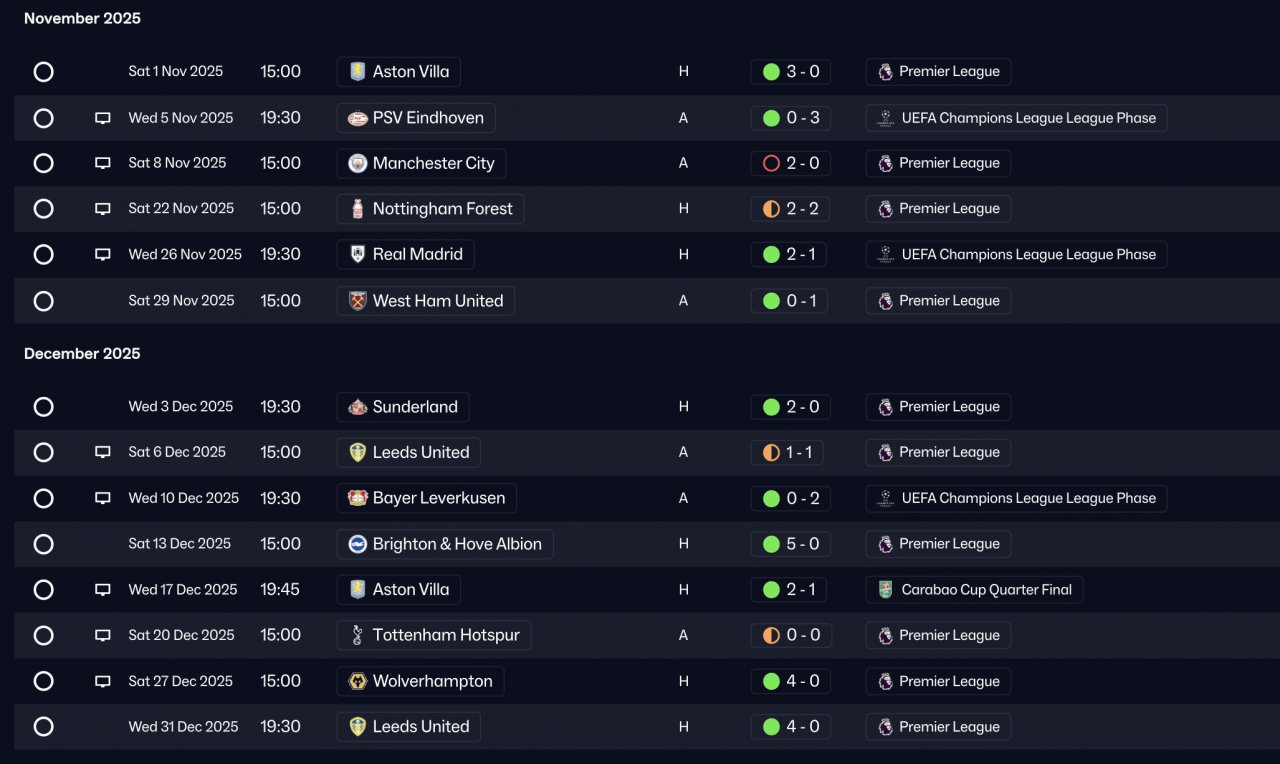Open the 5 - 0 result versus Brighton
The width and height of the screenshot is (1280, 764).
pyautogui.click(x=790, y=544)
